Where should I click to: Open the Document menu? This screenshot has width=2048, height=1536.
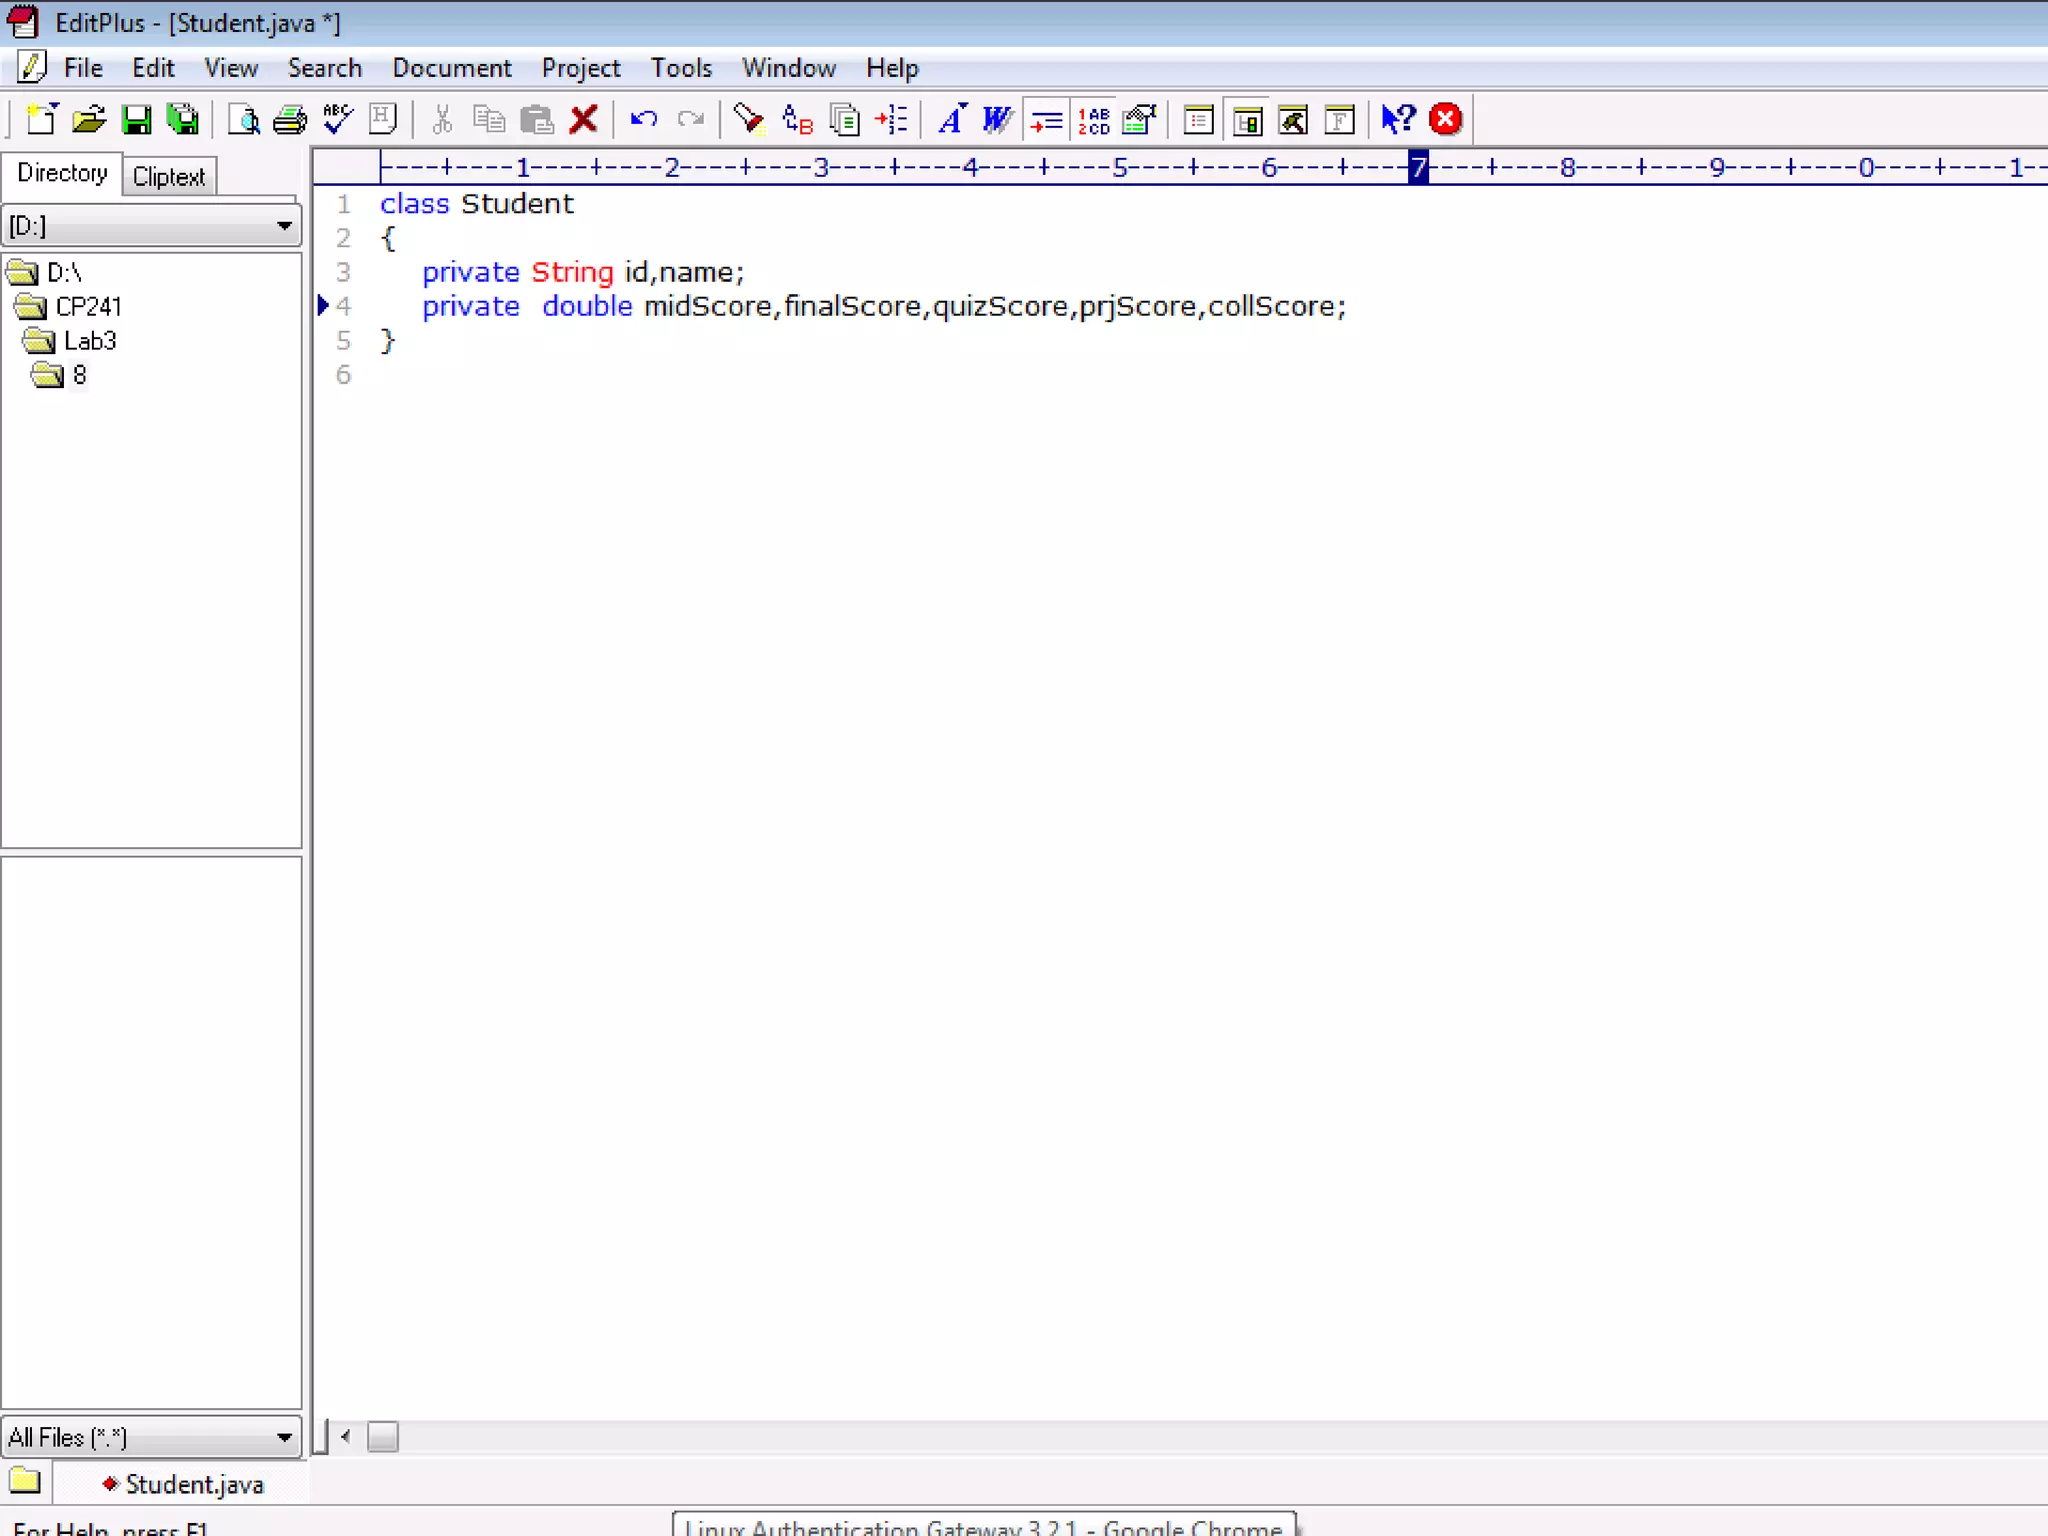click(451, 68)
